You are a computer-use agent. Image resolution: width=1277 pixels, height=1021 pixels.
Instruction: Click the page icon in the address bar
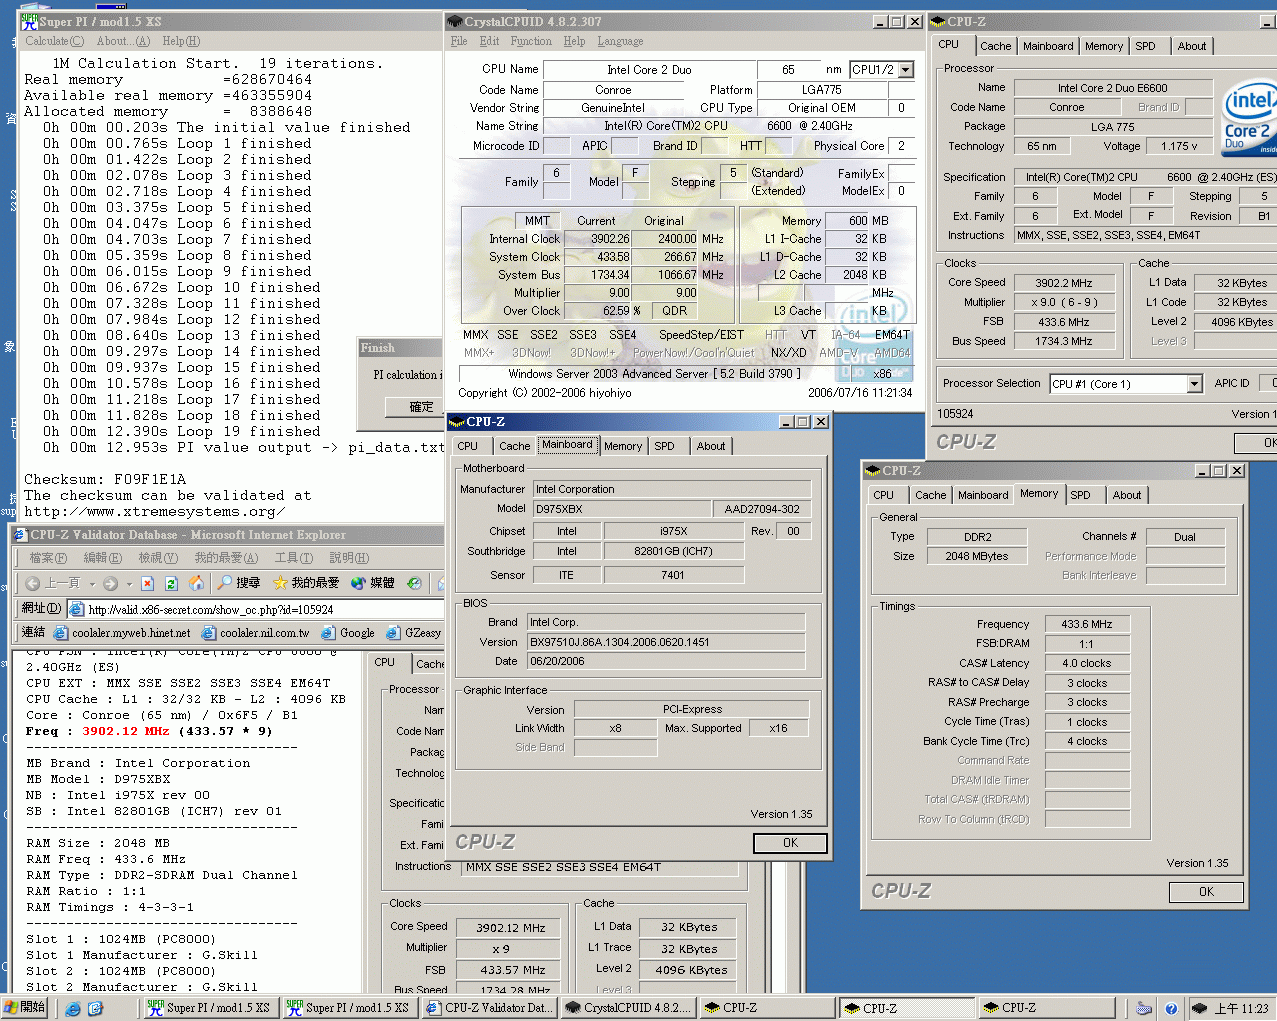(76, 609)
